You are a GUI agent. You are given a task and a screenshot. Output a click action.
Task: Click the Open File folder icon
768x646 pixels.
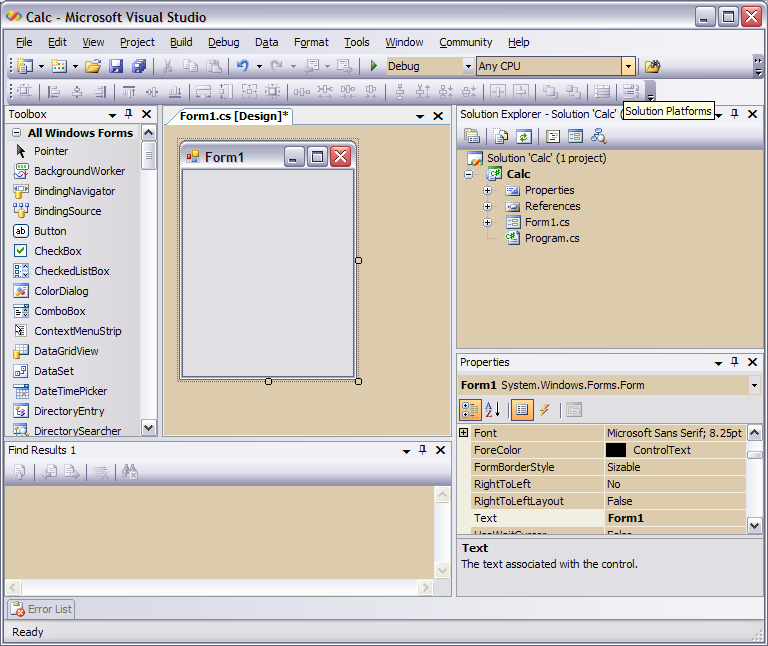93,66
